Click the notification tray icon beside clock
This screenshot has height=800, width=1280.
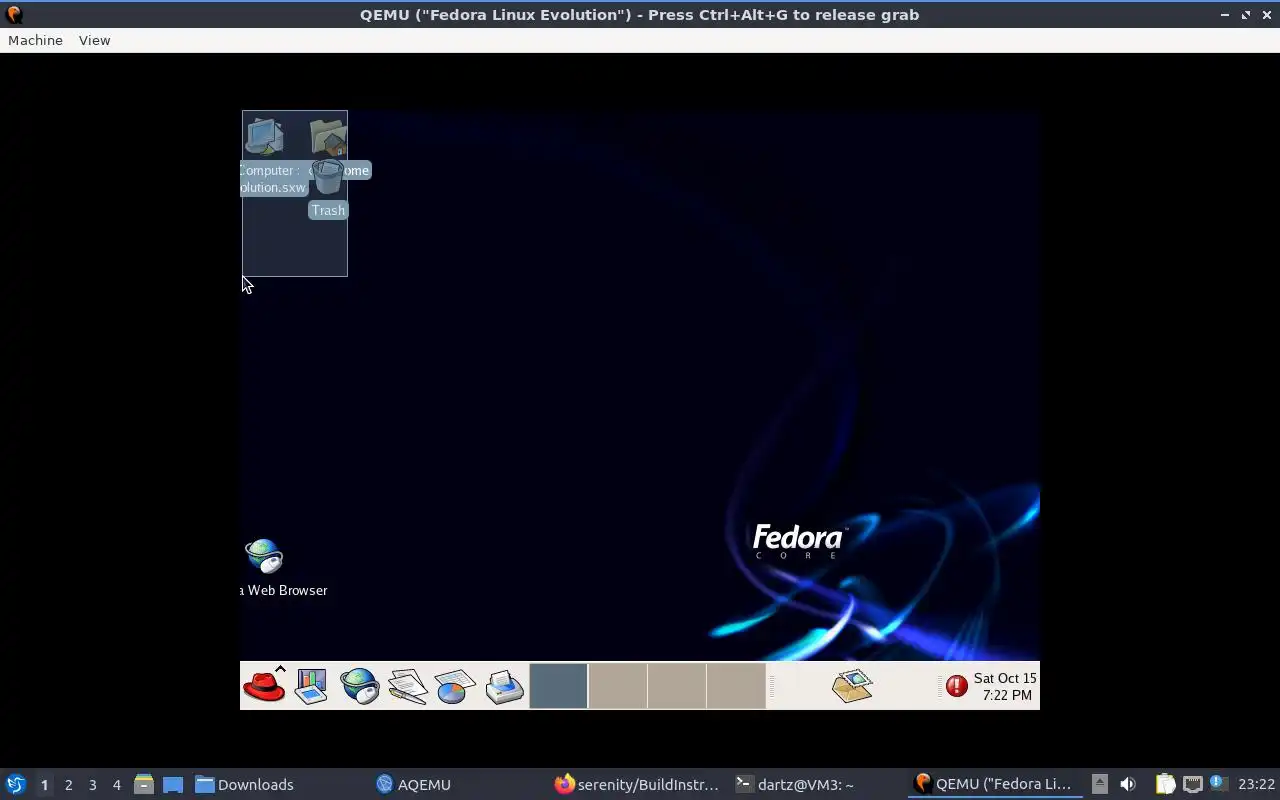click(1218, 783)
